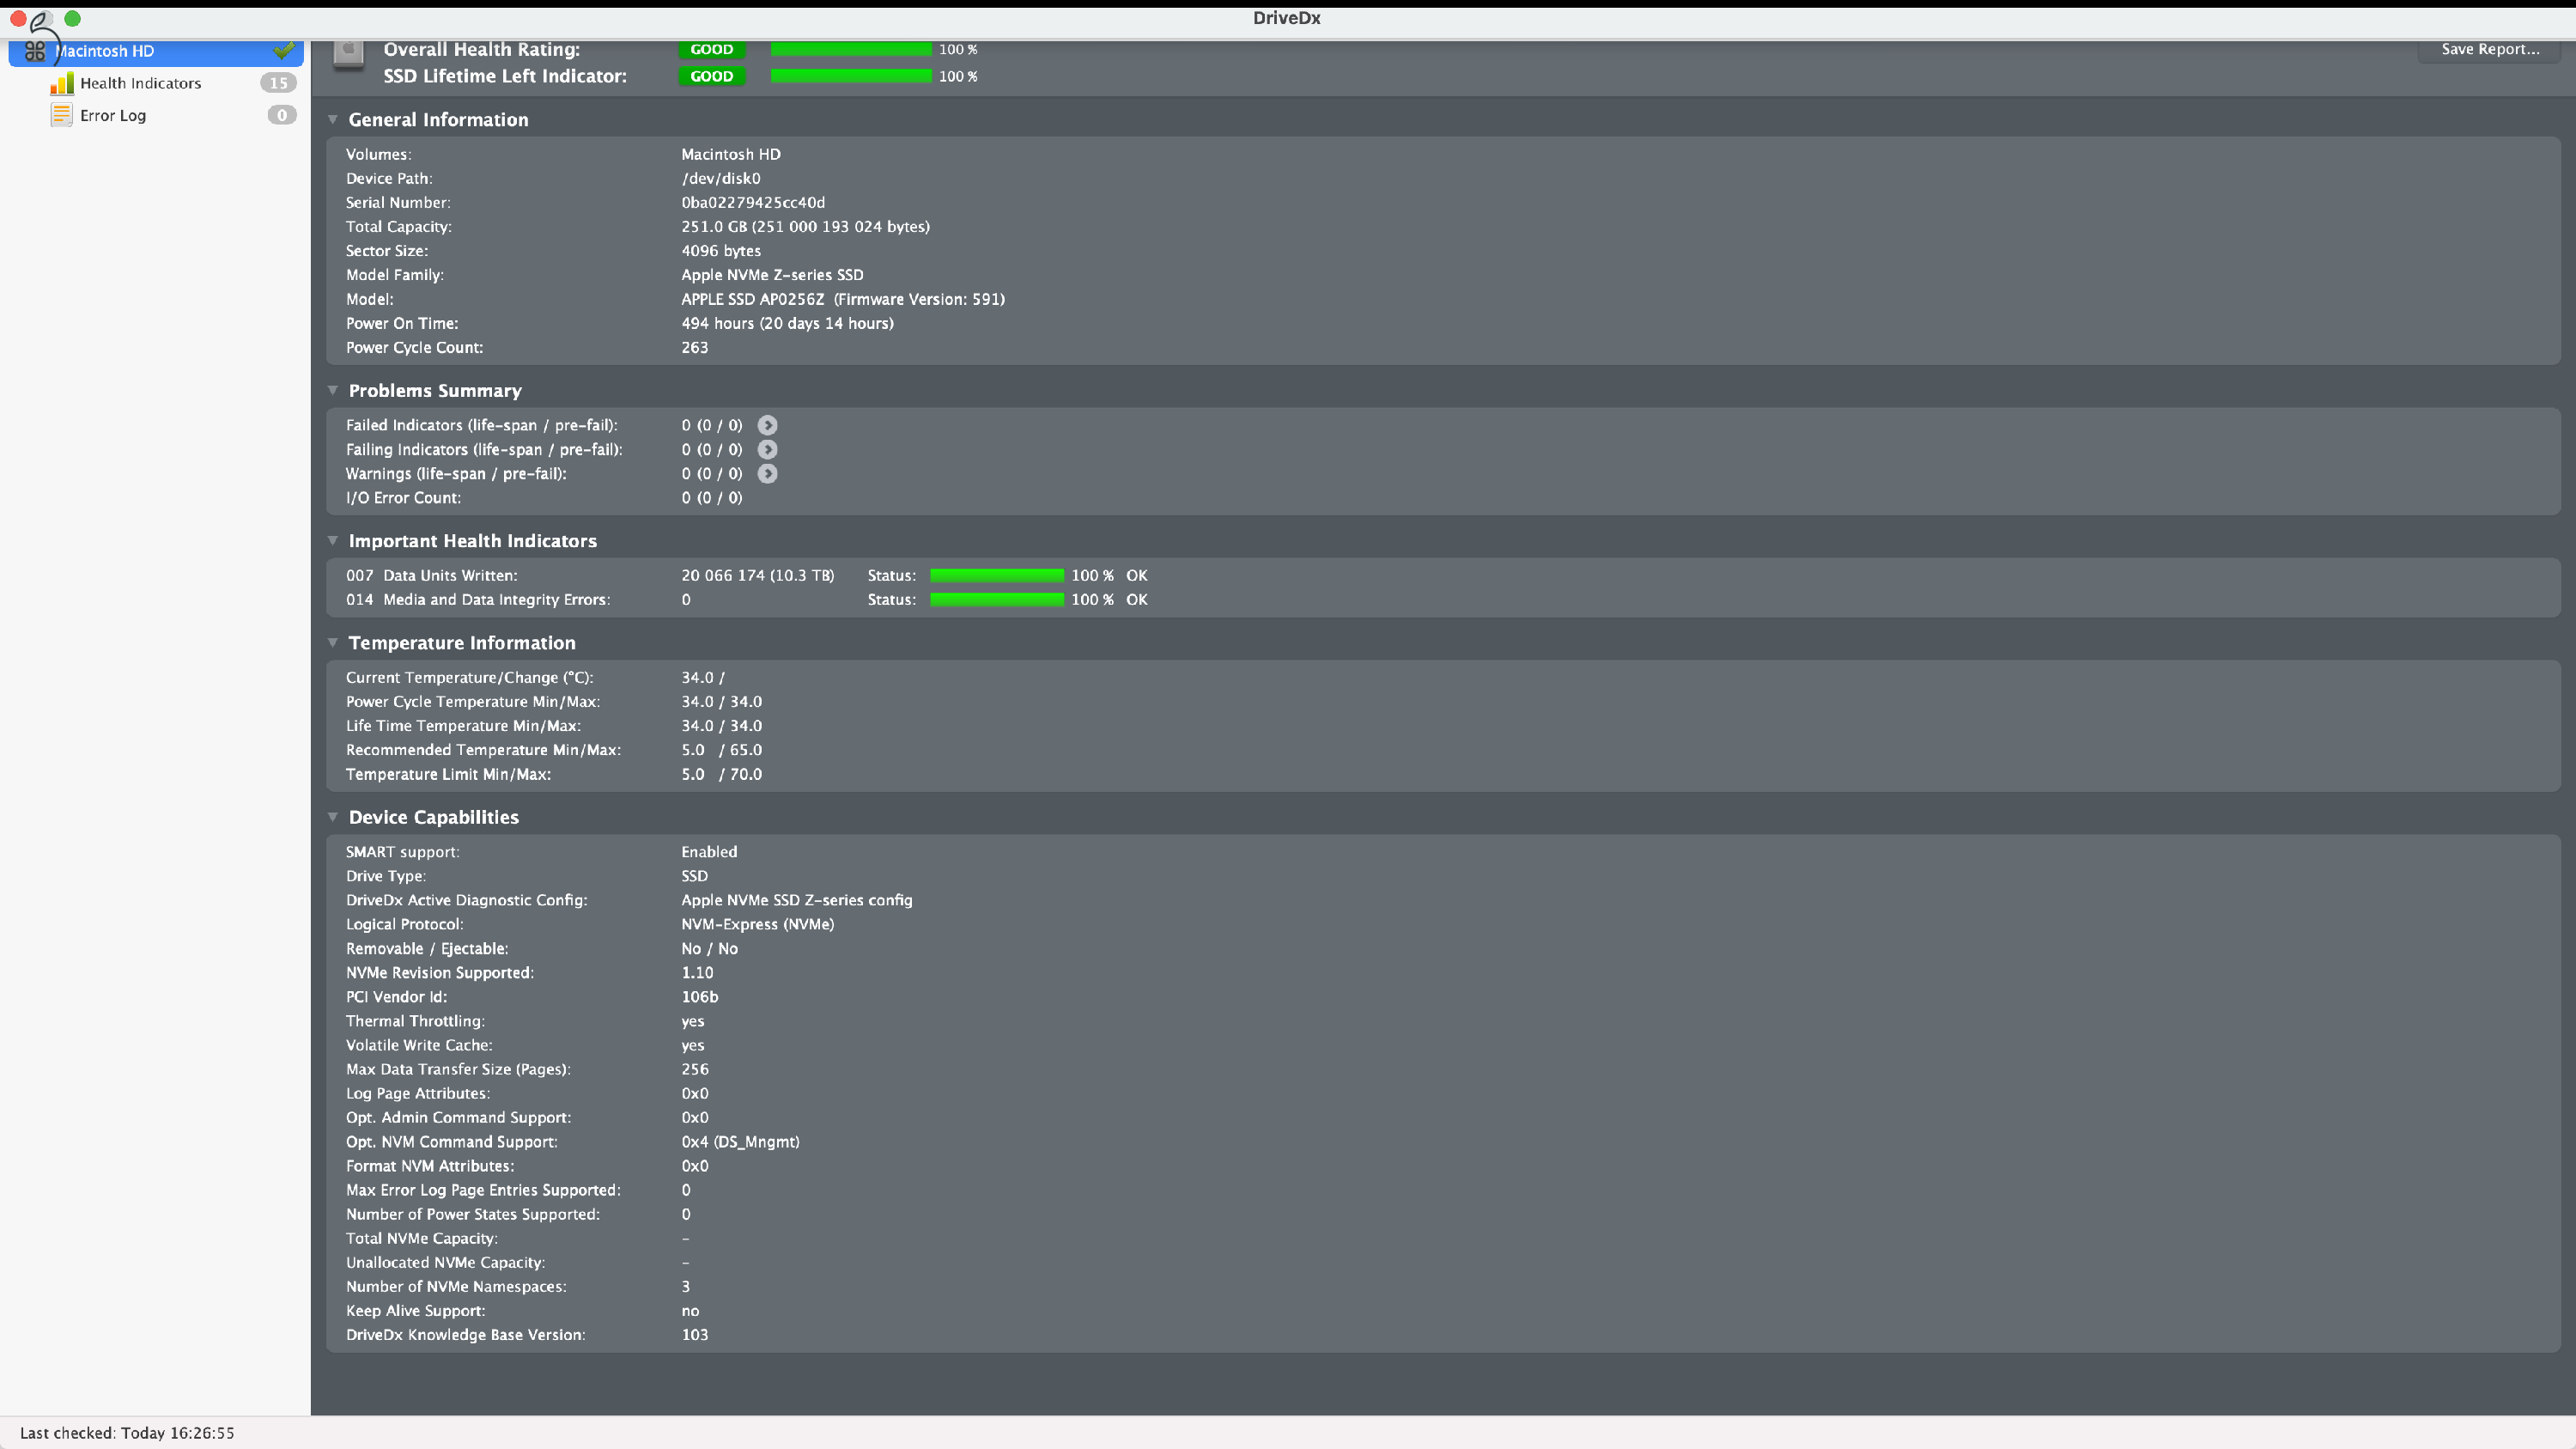Click the PCI Vendor Id value 106b
2576x1449 pixels.
tap(699, 996)
